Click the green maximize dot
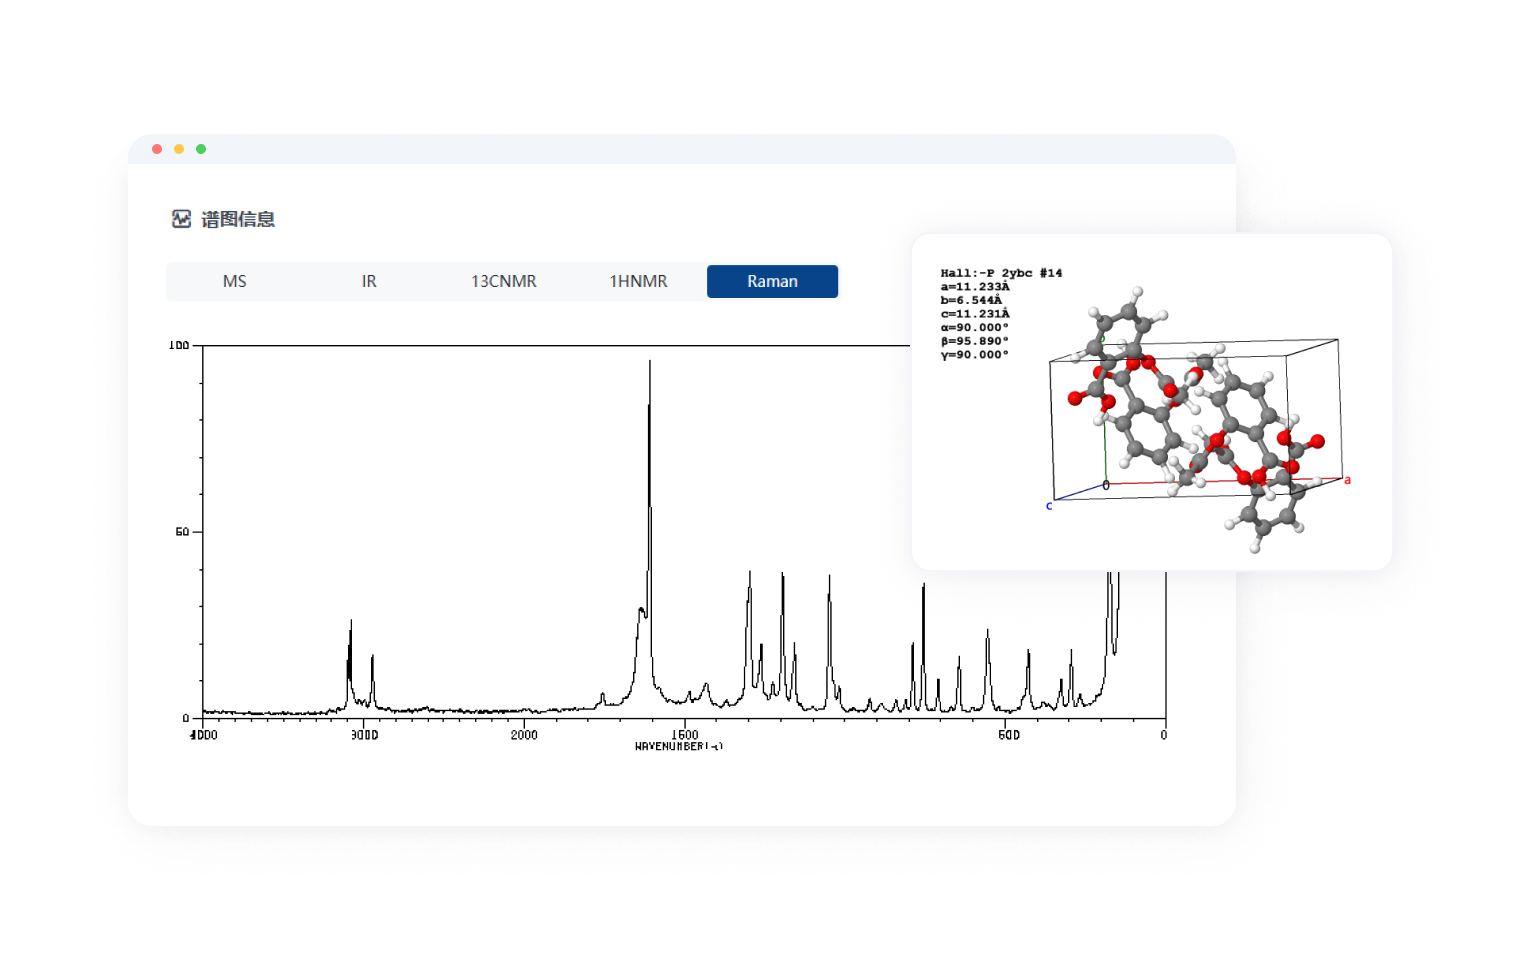This screenshot has height=960, width=1520. tap(201, 149)
